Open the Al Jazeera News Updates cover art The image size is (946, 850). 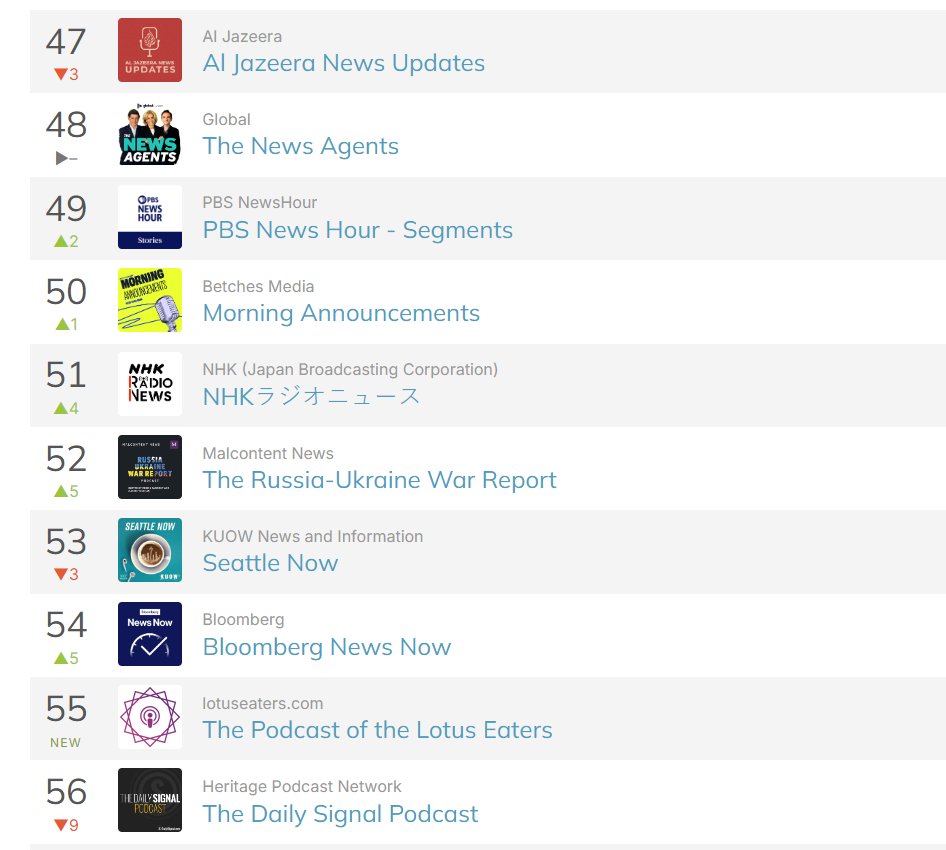pos(150,50)
